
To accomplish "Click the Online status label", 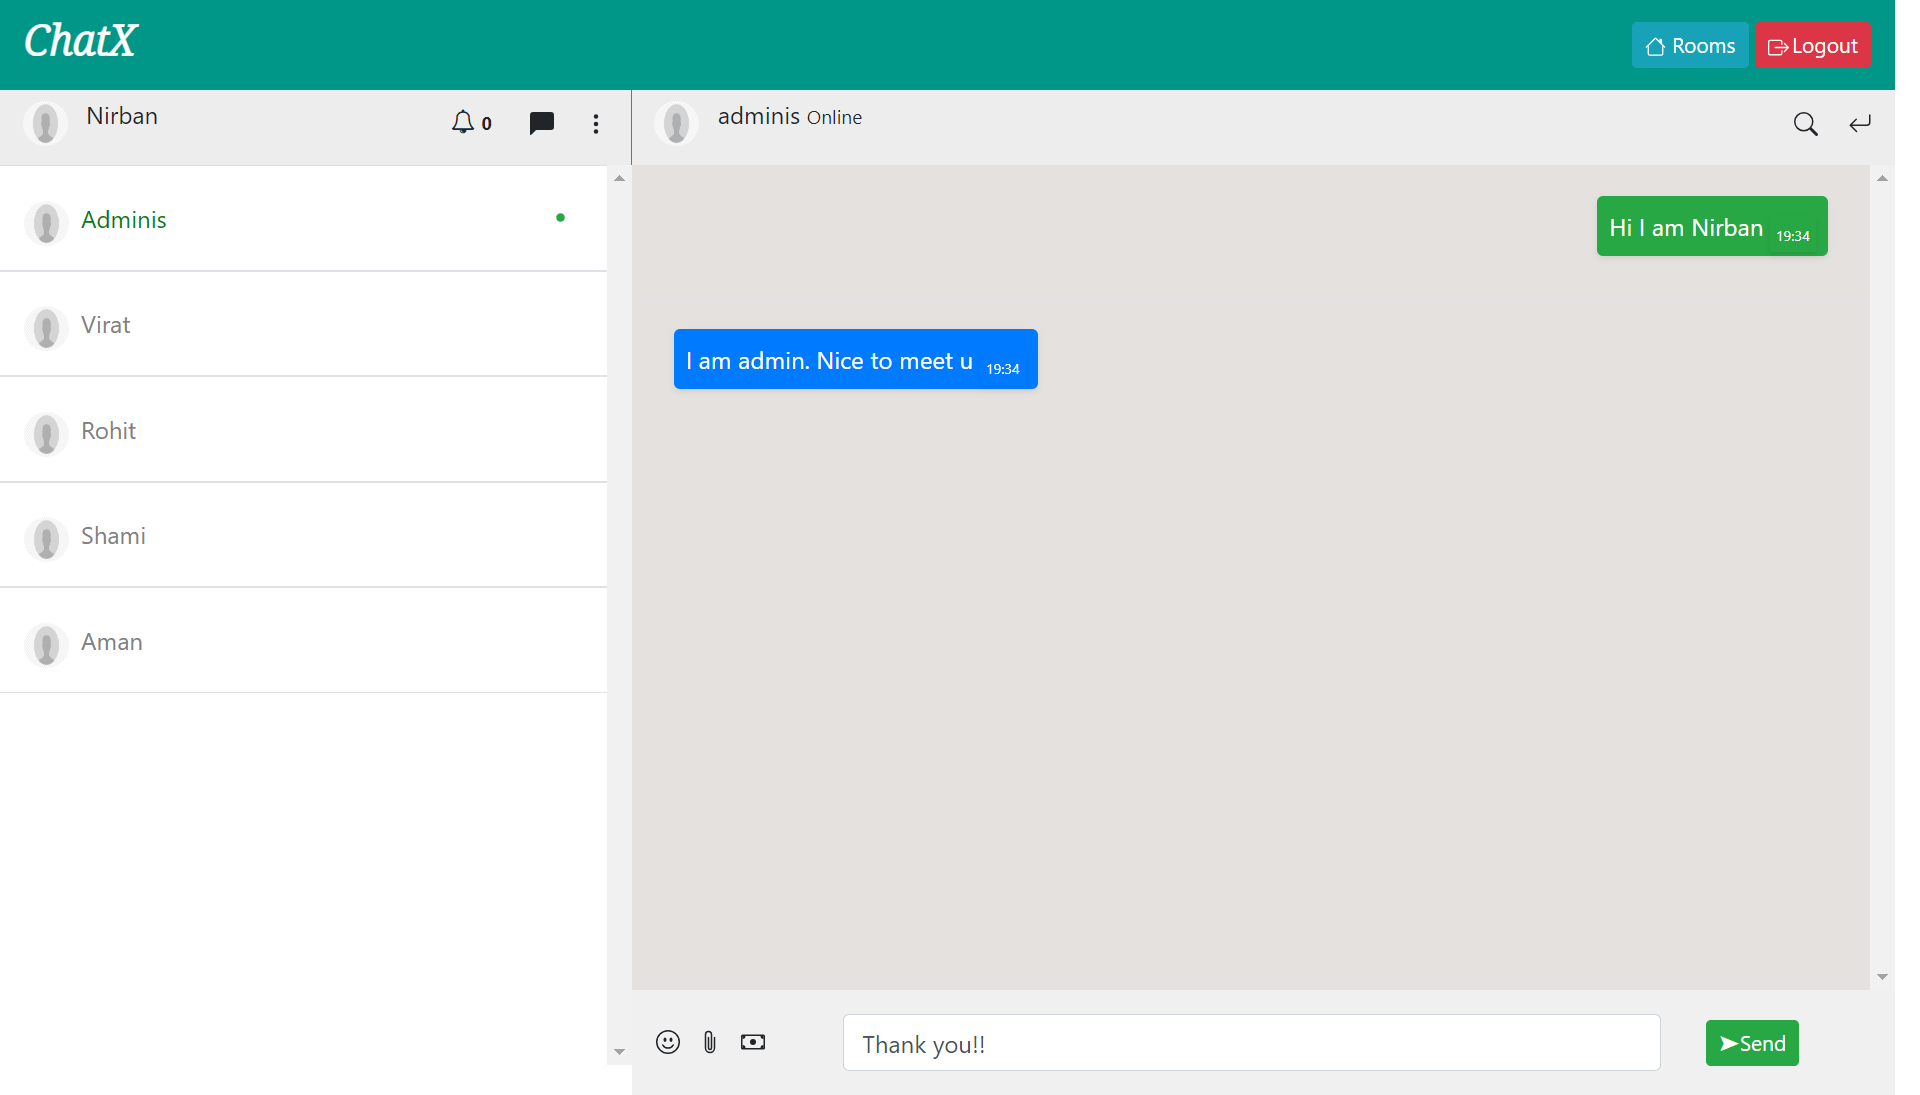I will click(834, 117).
